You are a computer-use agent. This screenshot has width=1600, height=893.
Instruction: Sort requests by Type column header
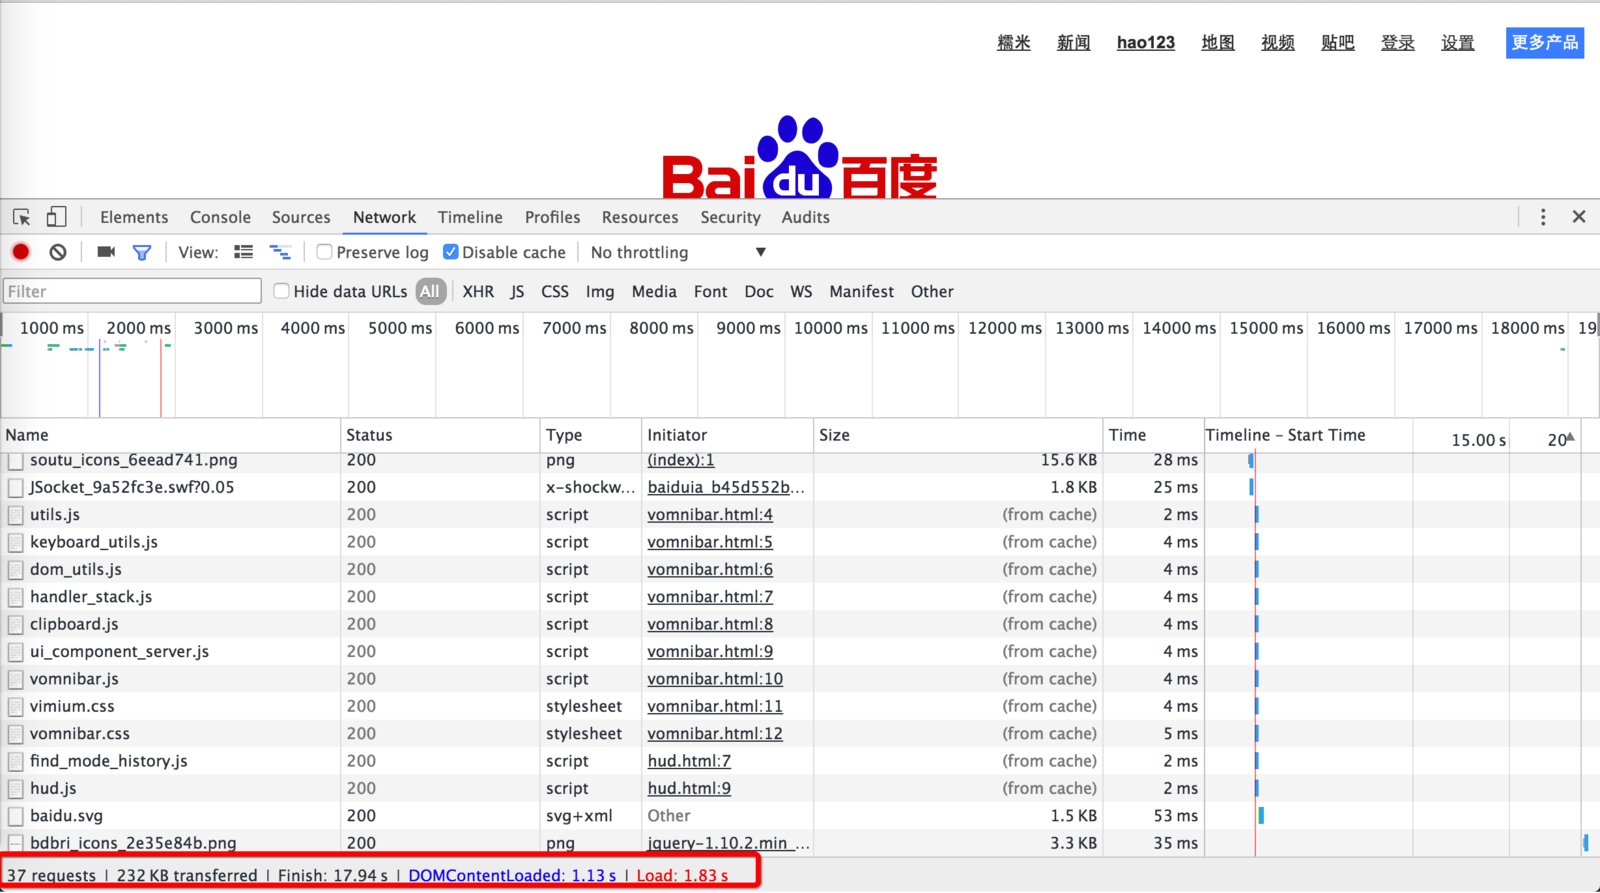click(x=591, y=435)
